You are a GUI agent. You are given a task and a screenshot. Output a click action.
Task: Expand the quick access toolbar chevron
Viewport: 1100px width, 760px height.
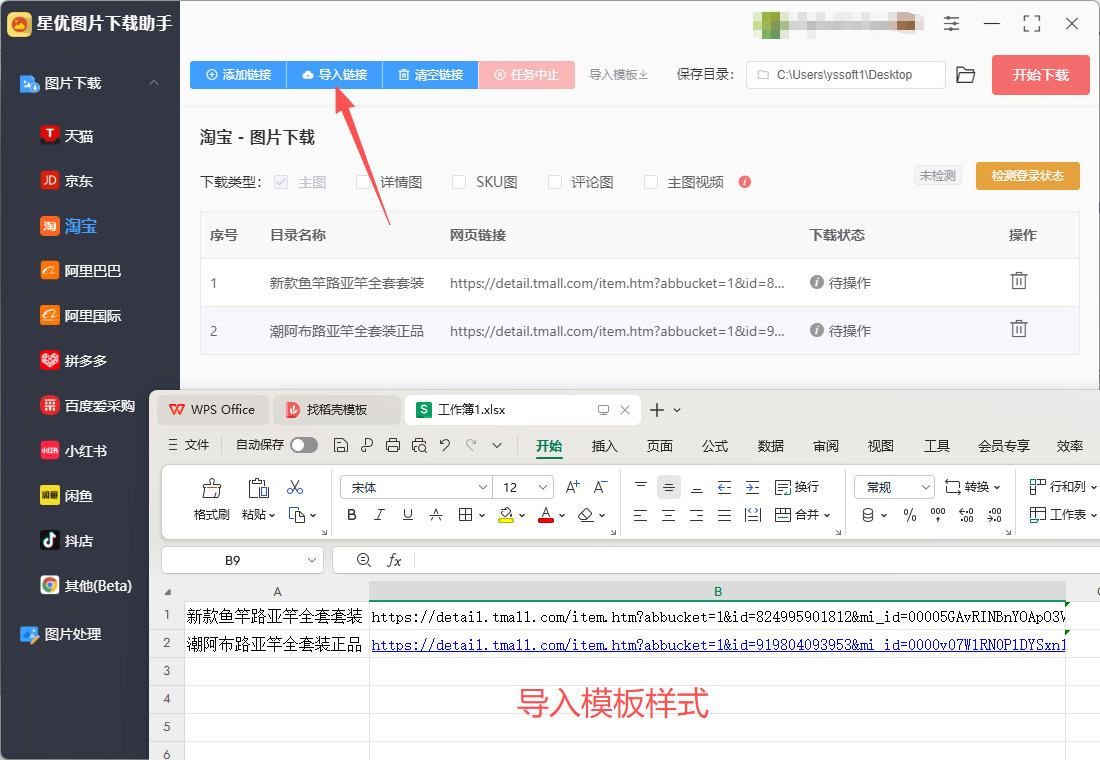497,445
